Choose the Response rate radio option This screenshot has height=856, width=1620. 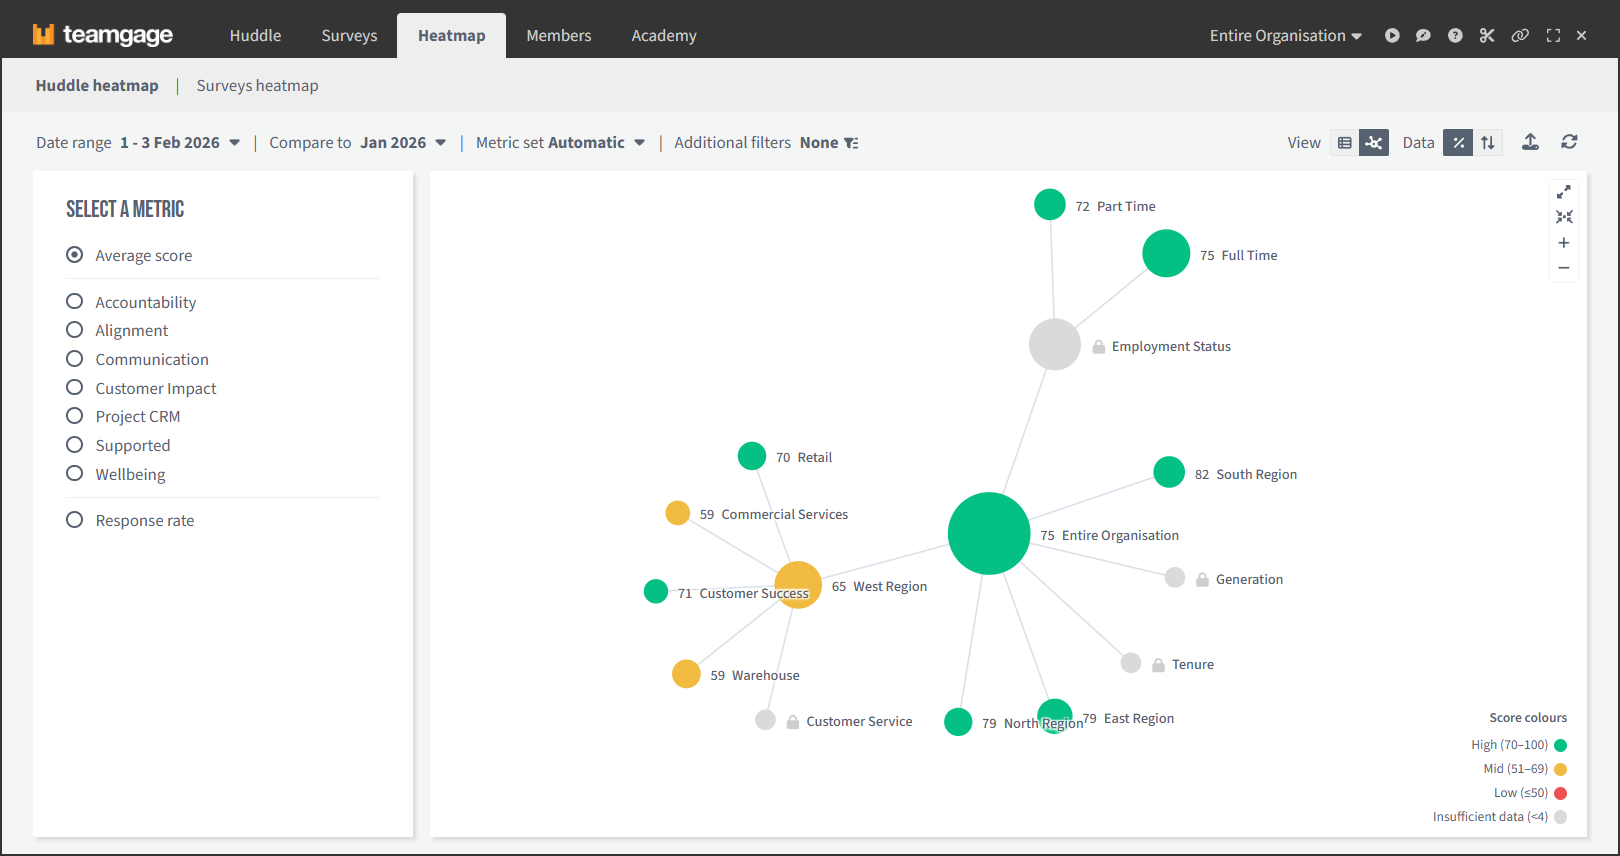(x=75, y=520)
